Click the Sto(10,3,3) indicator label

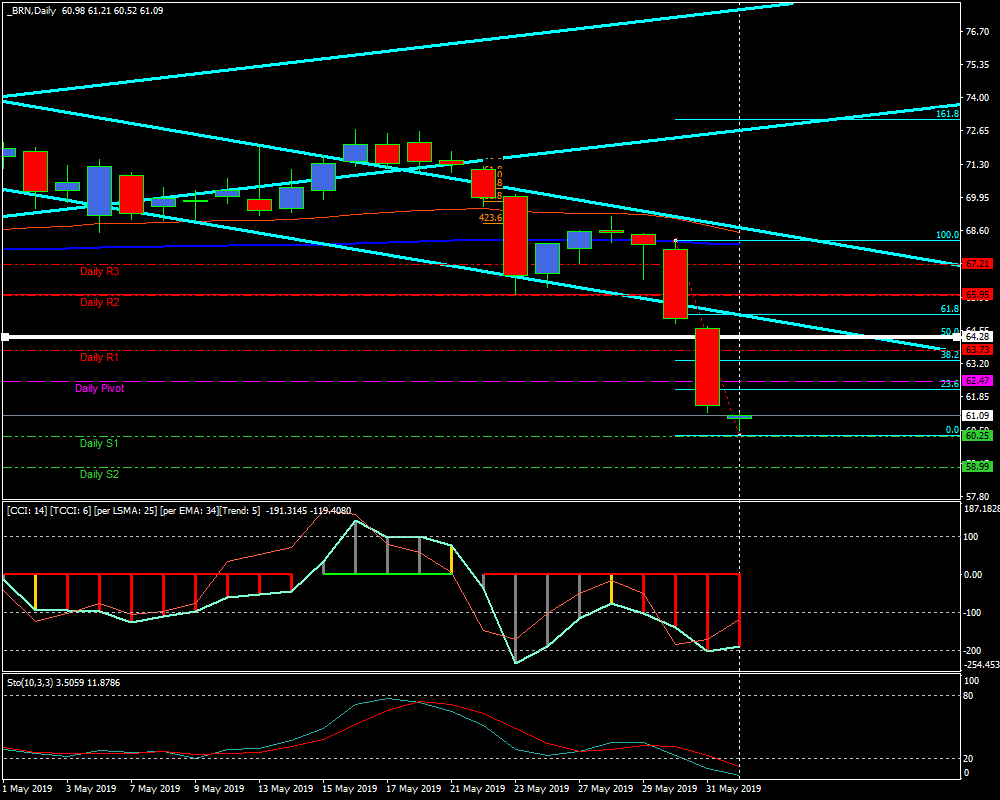[x=37, y=682]
